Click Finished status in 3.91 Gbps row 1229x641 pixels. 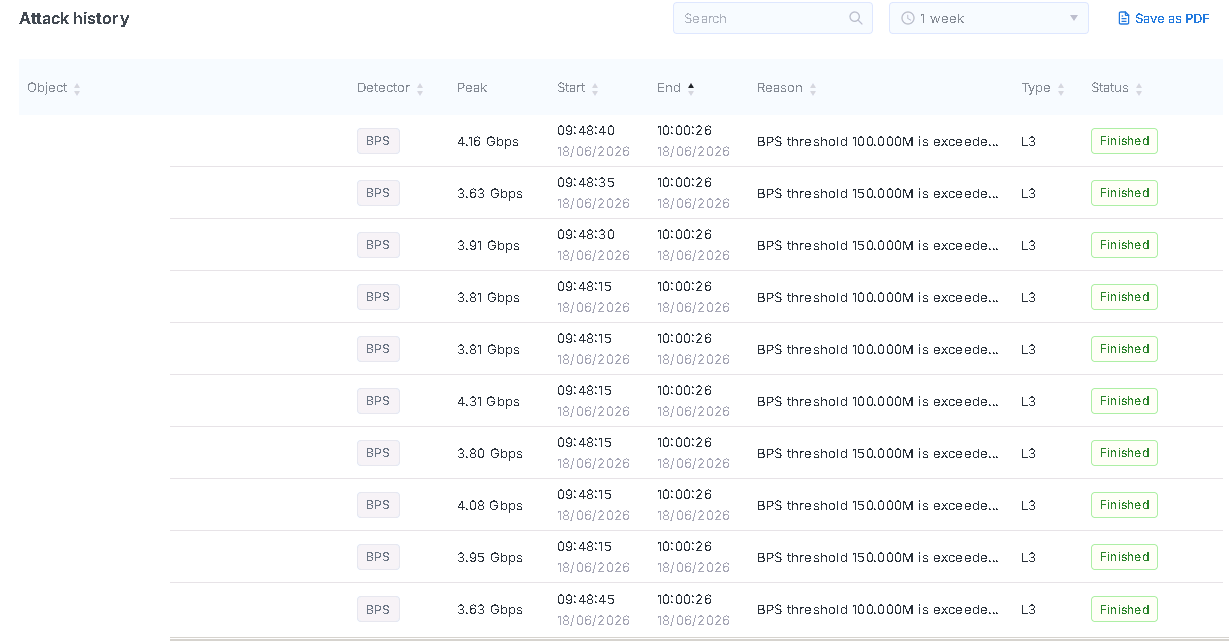pos(1124,245)
